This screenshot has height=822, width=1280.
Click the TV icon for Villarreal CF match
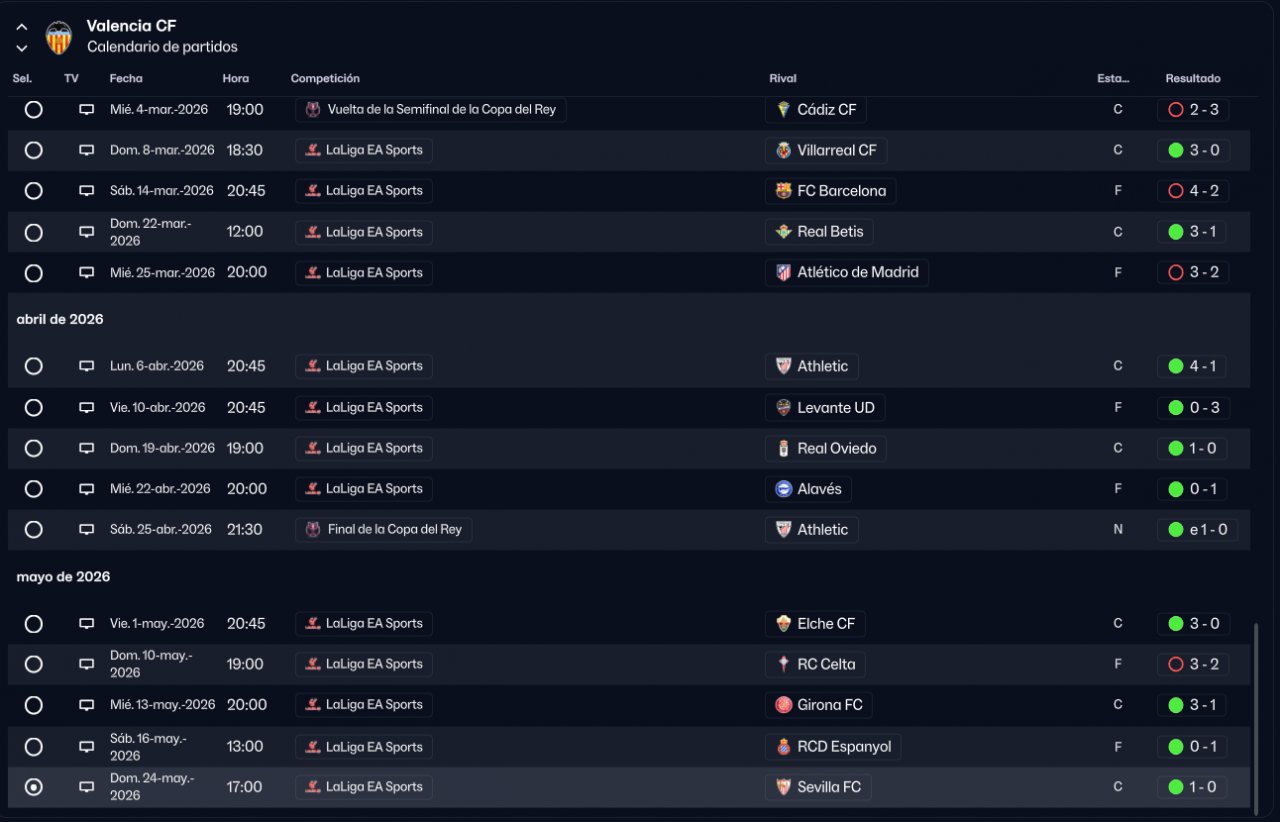(87, 150)
